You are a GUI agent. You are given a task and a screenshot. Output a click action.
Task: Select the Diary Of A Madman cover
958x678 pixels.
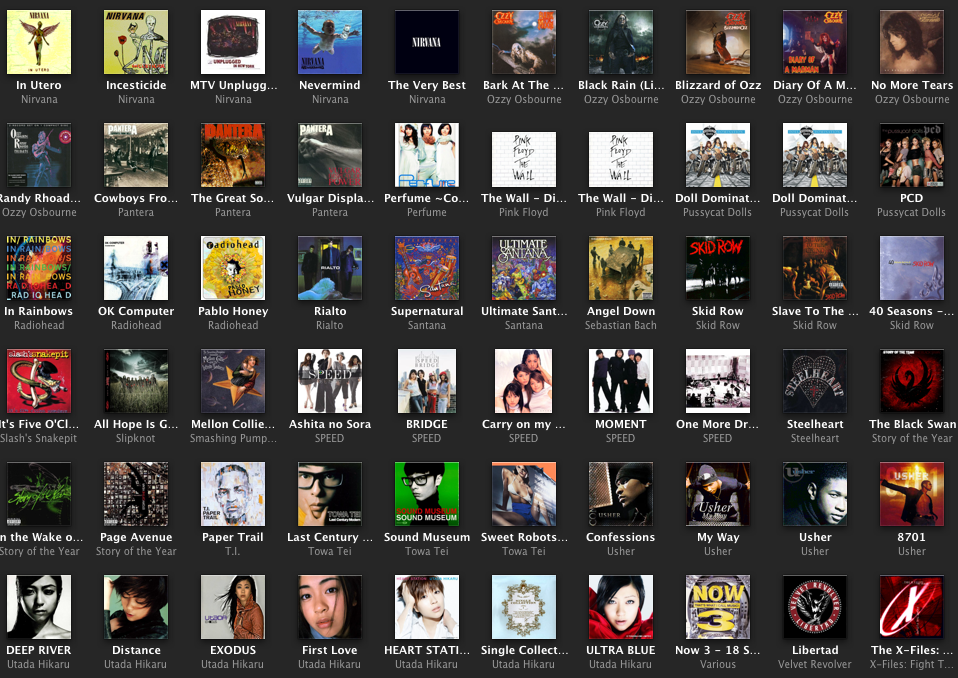point(815,42)
